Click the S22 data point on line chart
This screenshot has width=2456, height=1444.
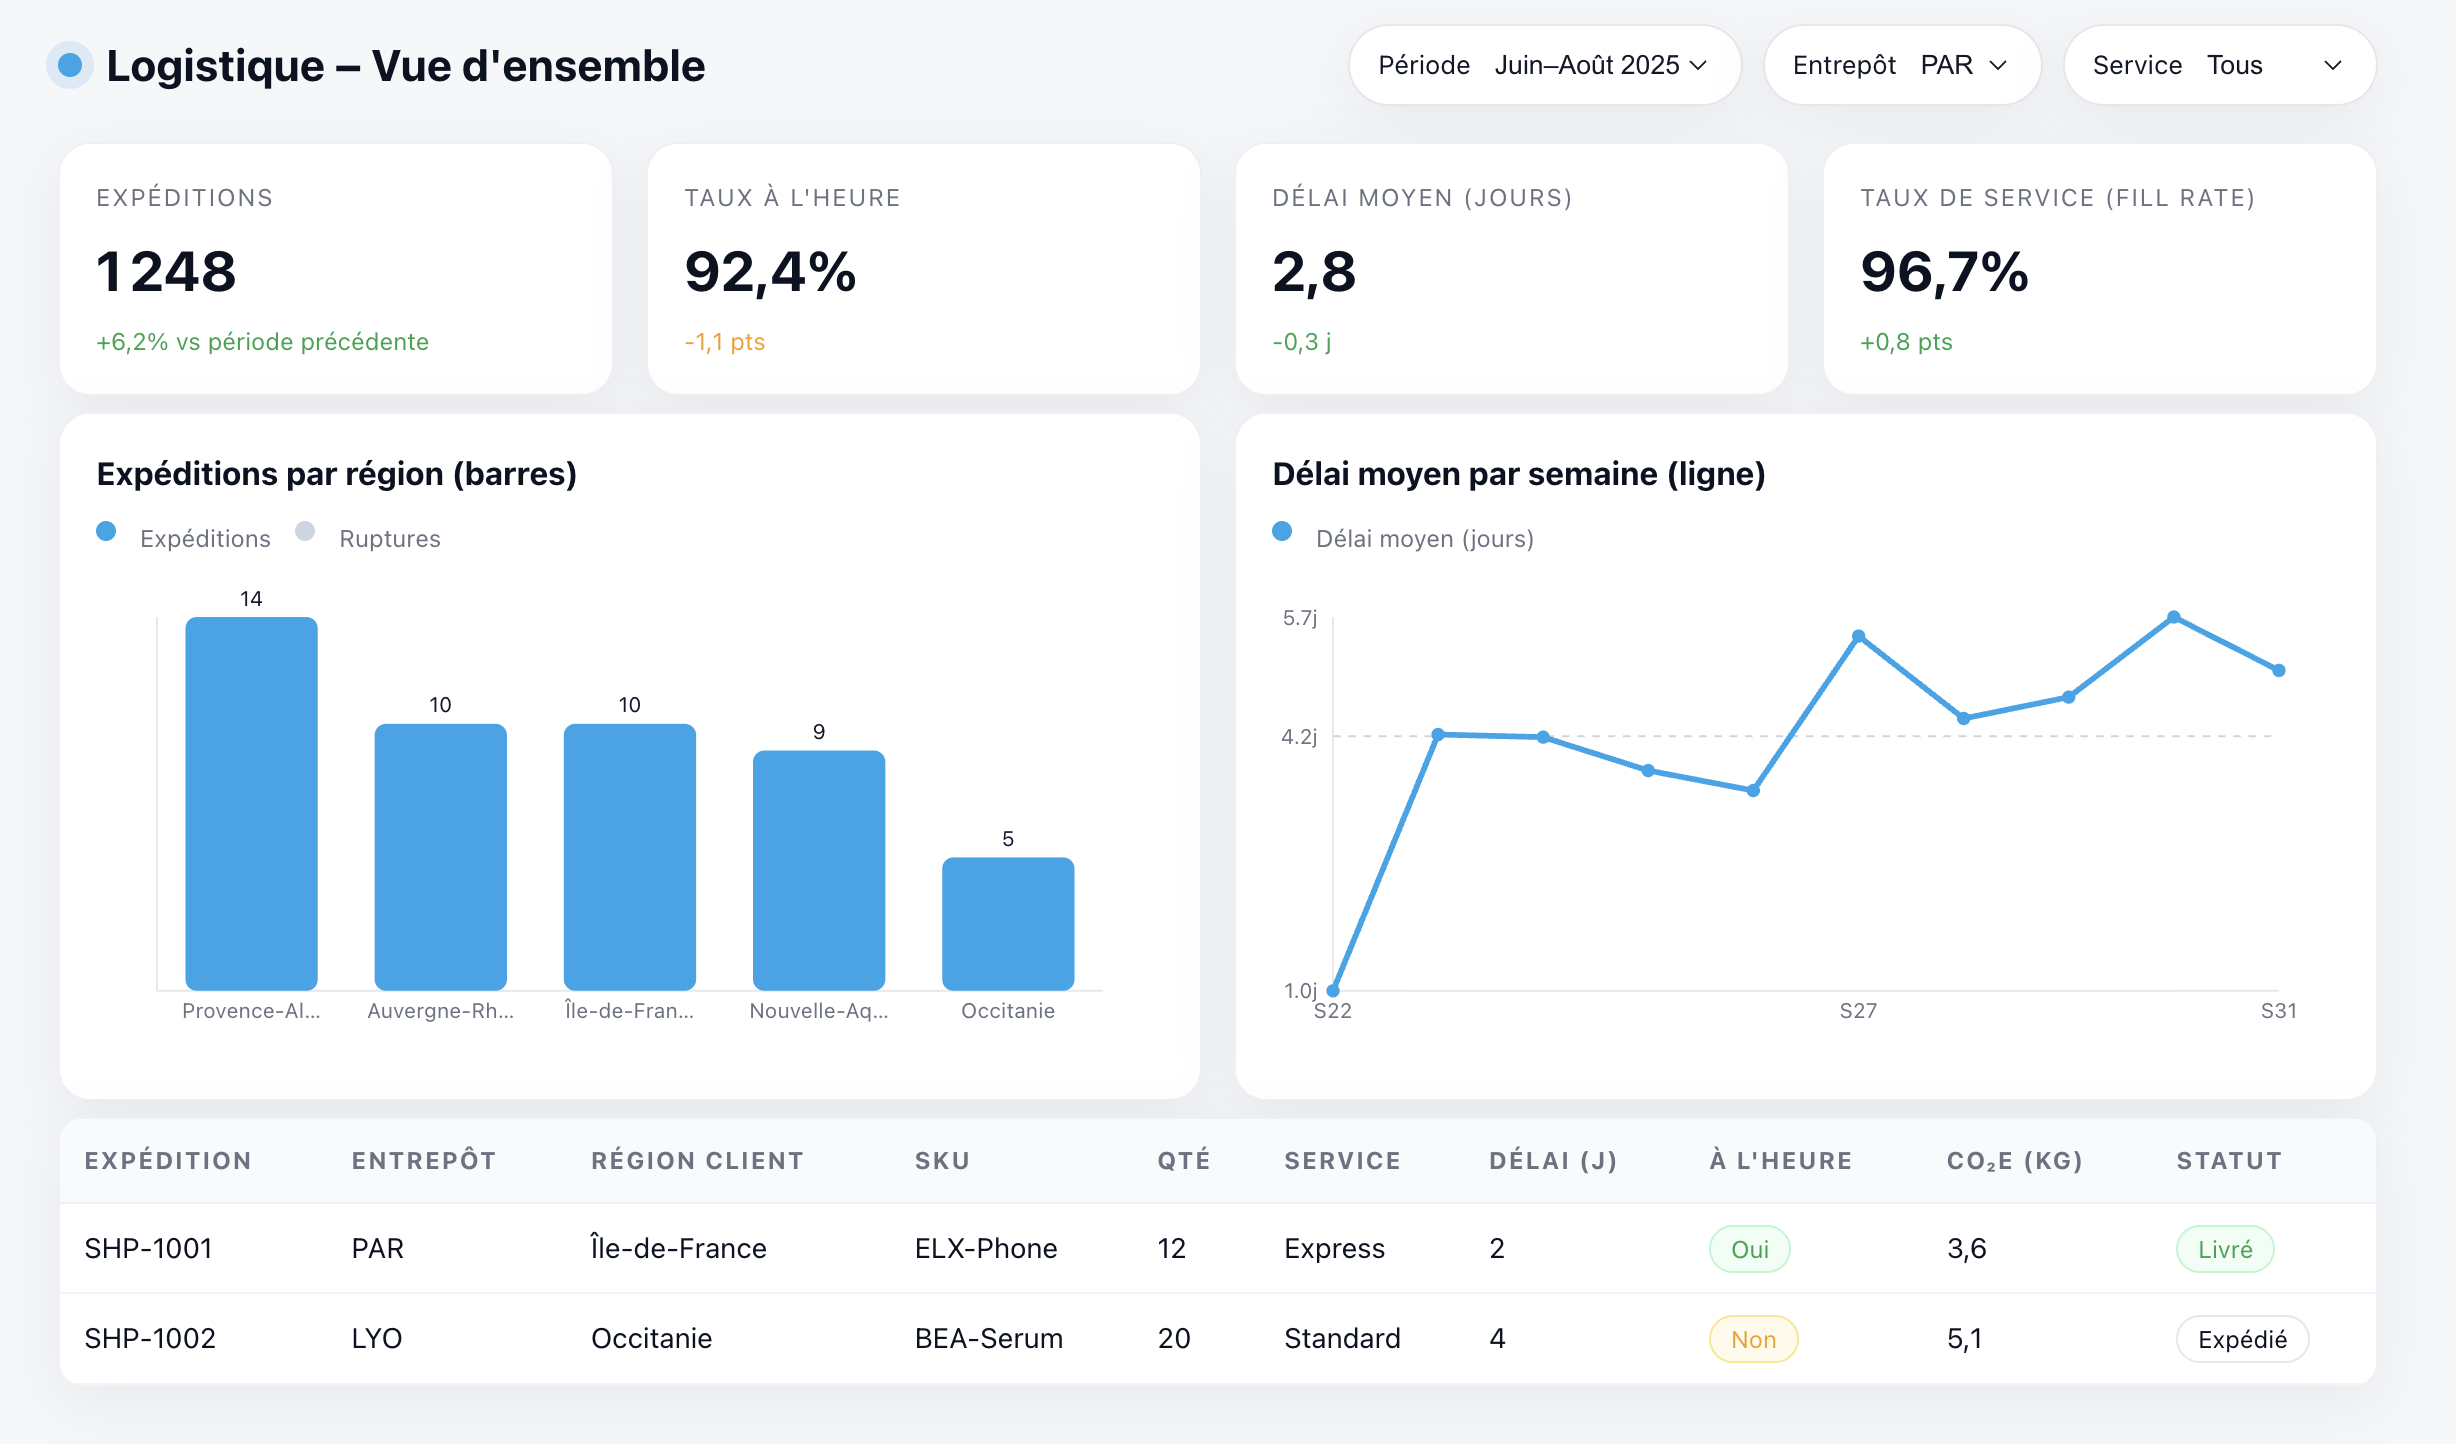pos(1333,990)
